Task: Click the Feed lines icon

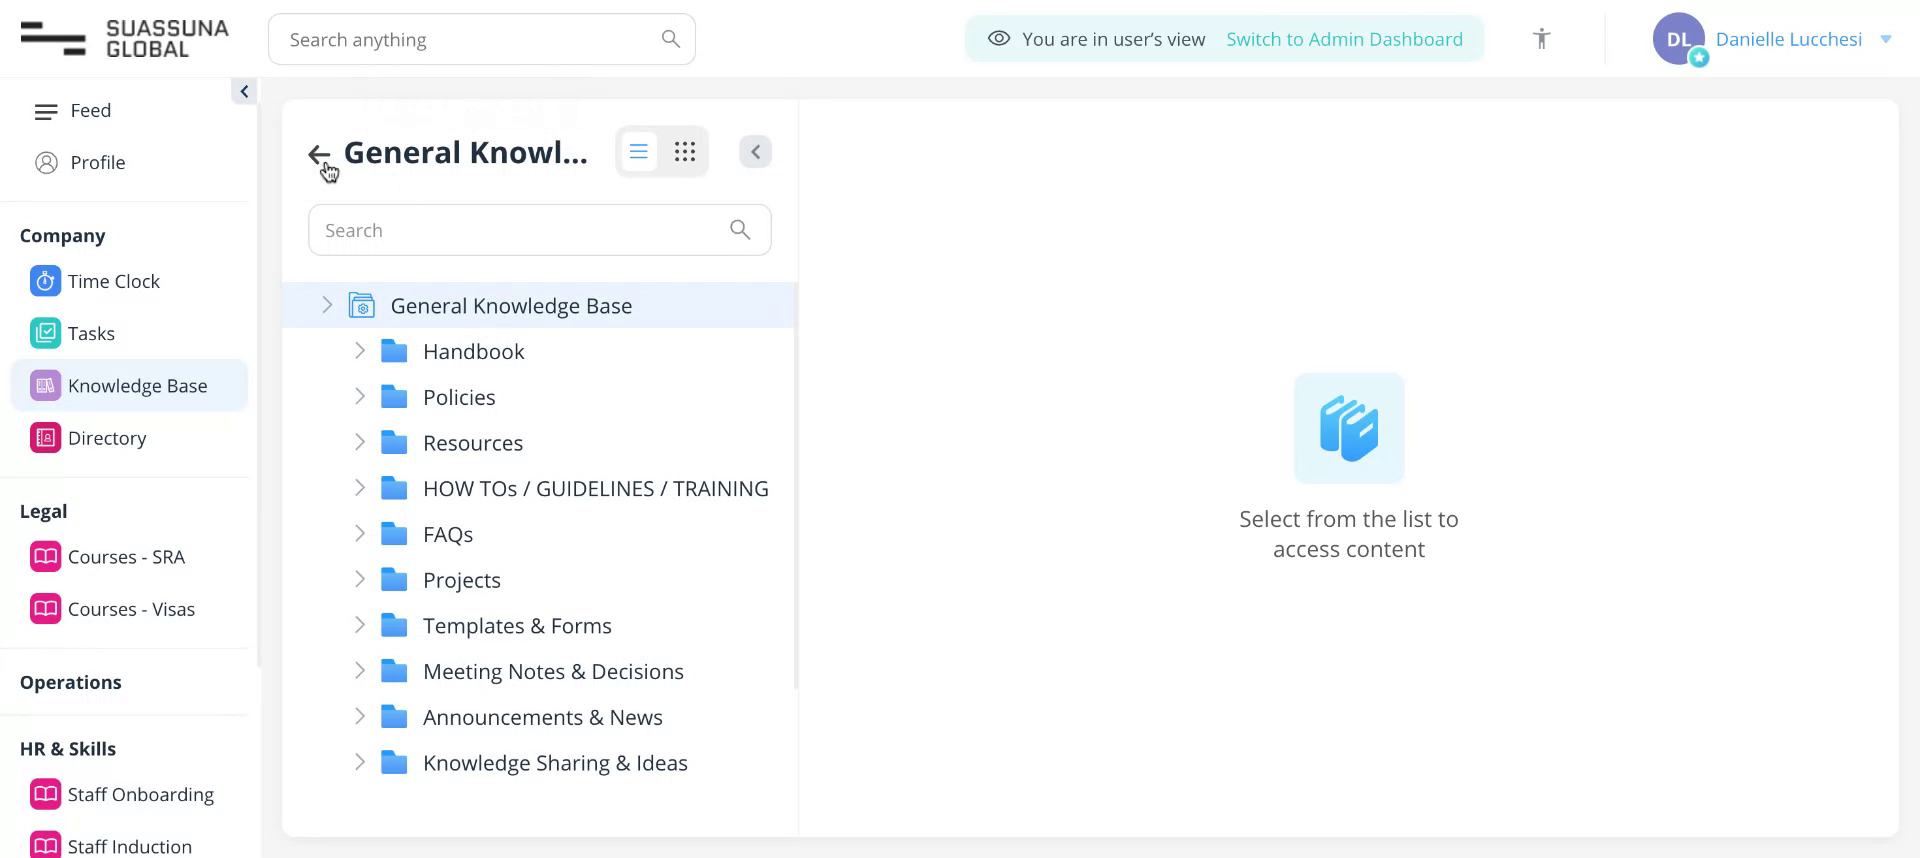Action: [x=46, y=112]
